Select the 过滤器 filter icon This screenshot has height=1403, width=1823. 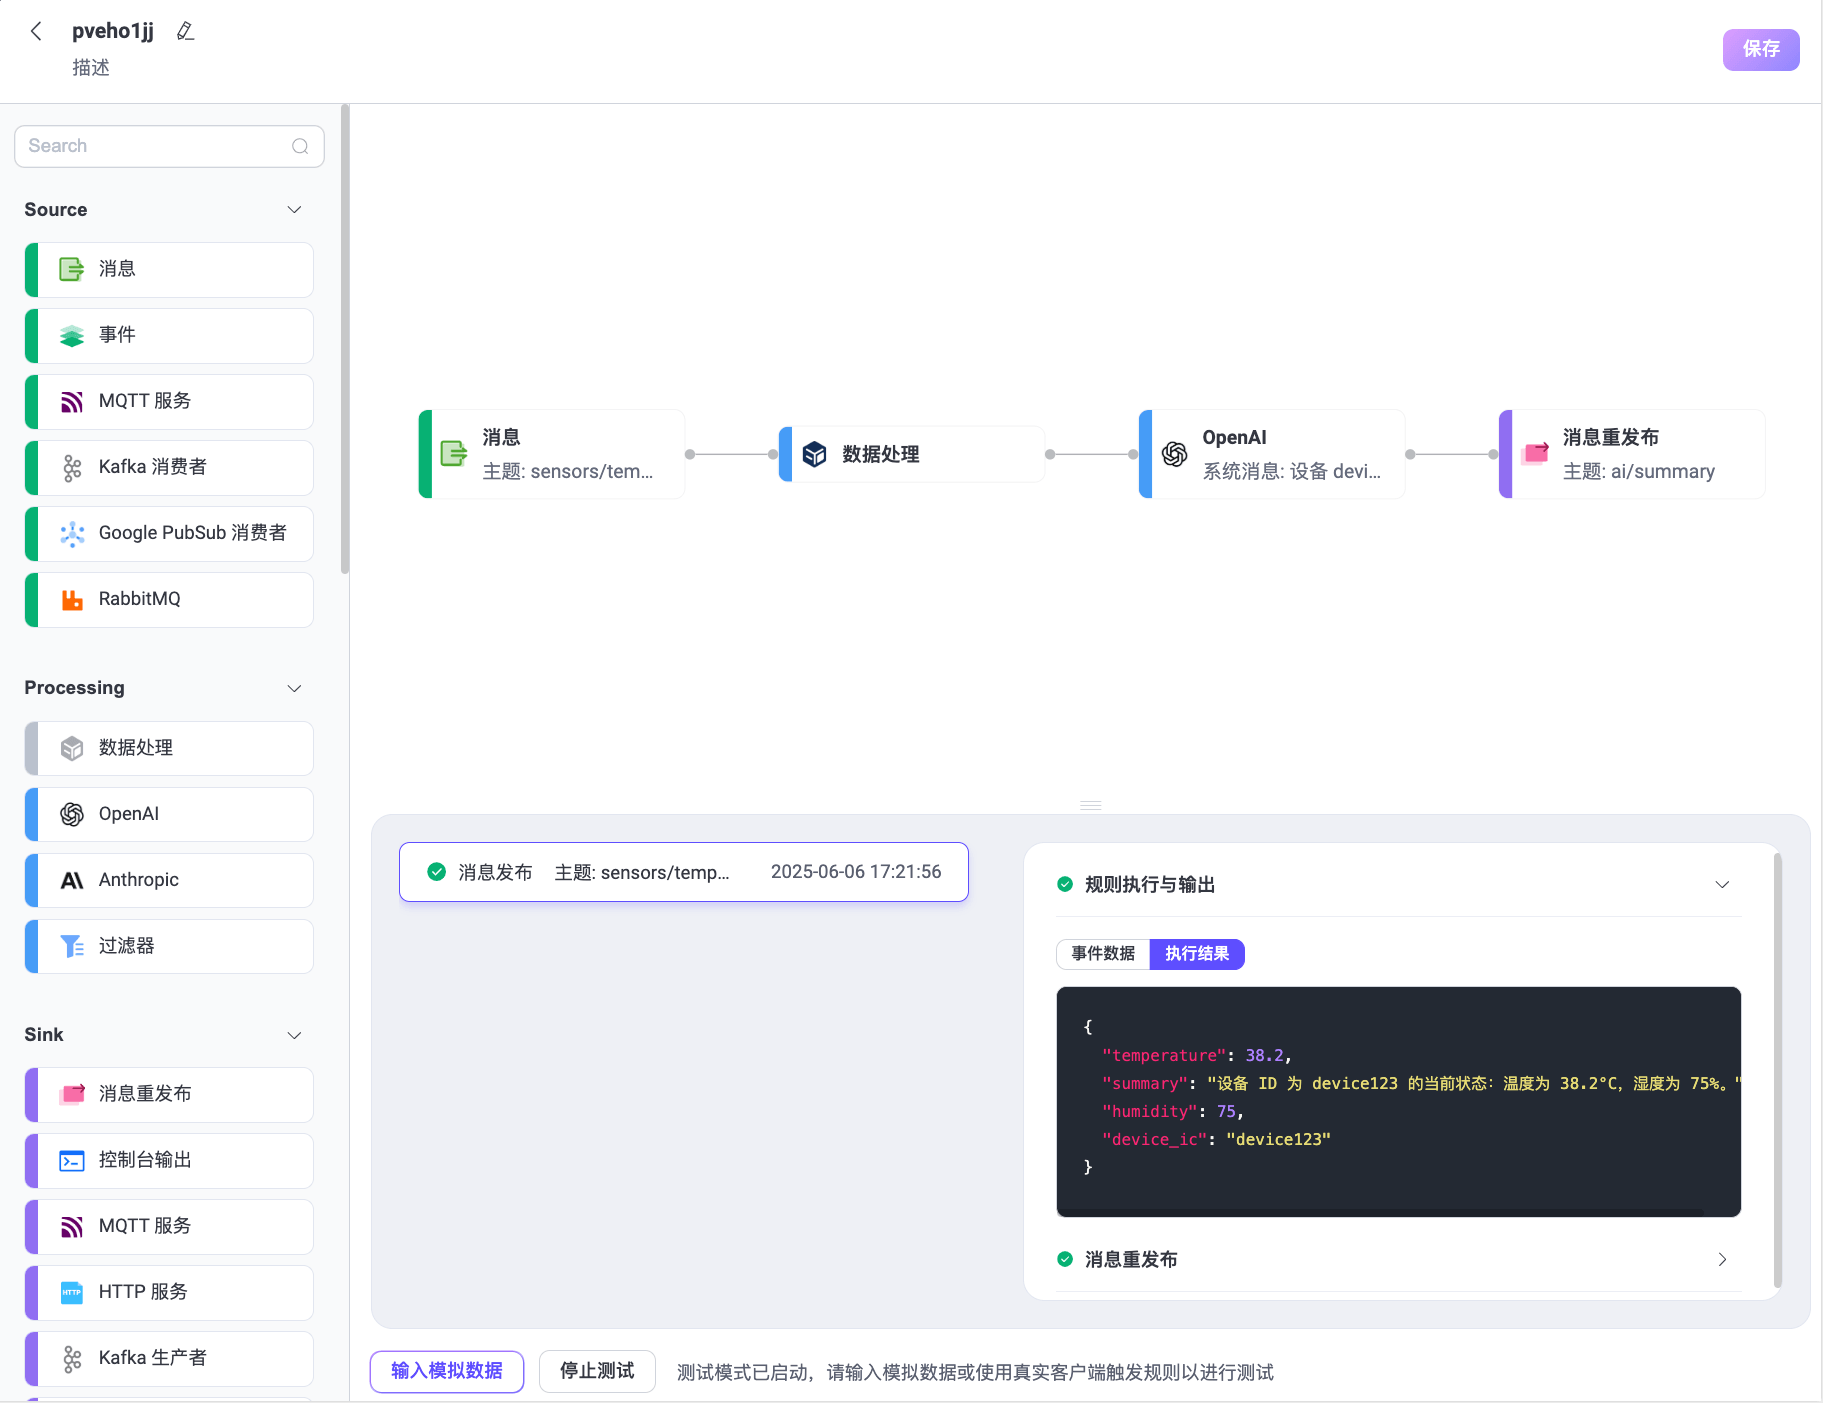(71, 946)
